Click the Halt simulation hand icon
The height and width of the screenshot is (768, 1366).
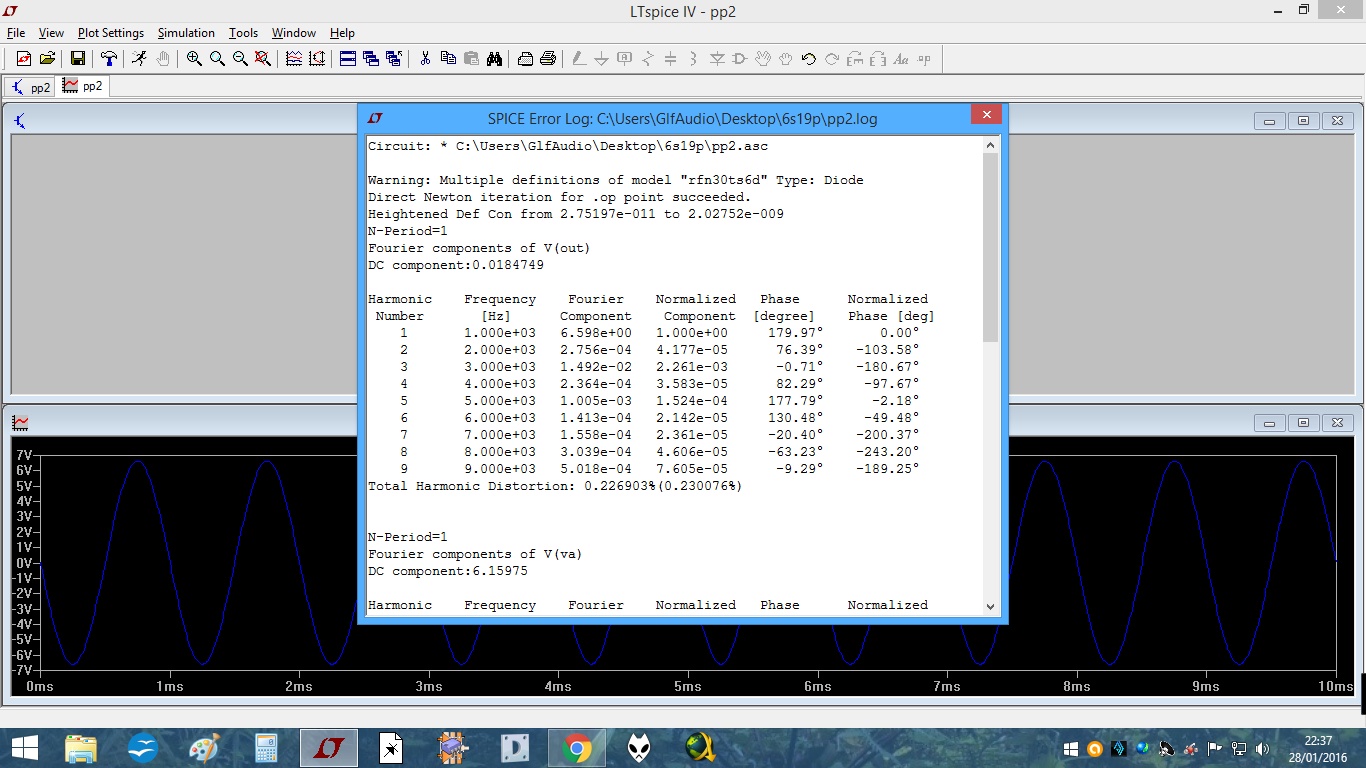pos(163,59)
